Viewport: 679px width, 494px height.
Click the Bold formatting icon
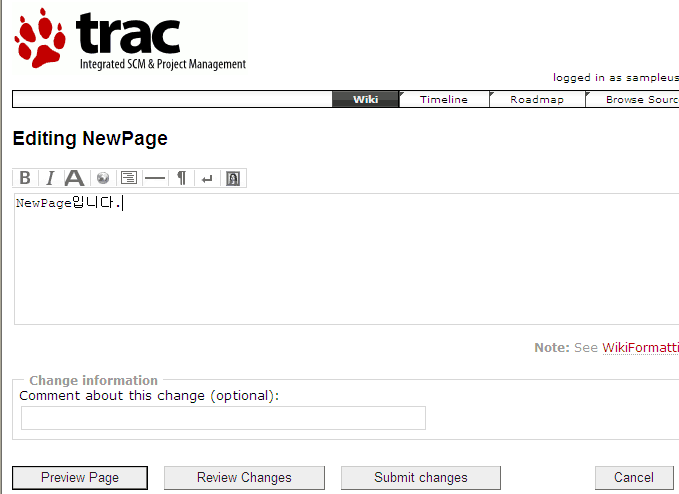pyautogui.click(x=25, y=178)
